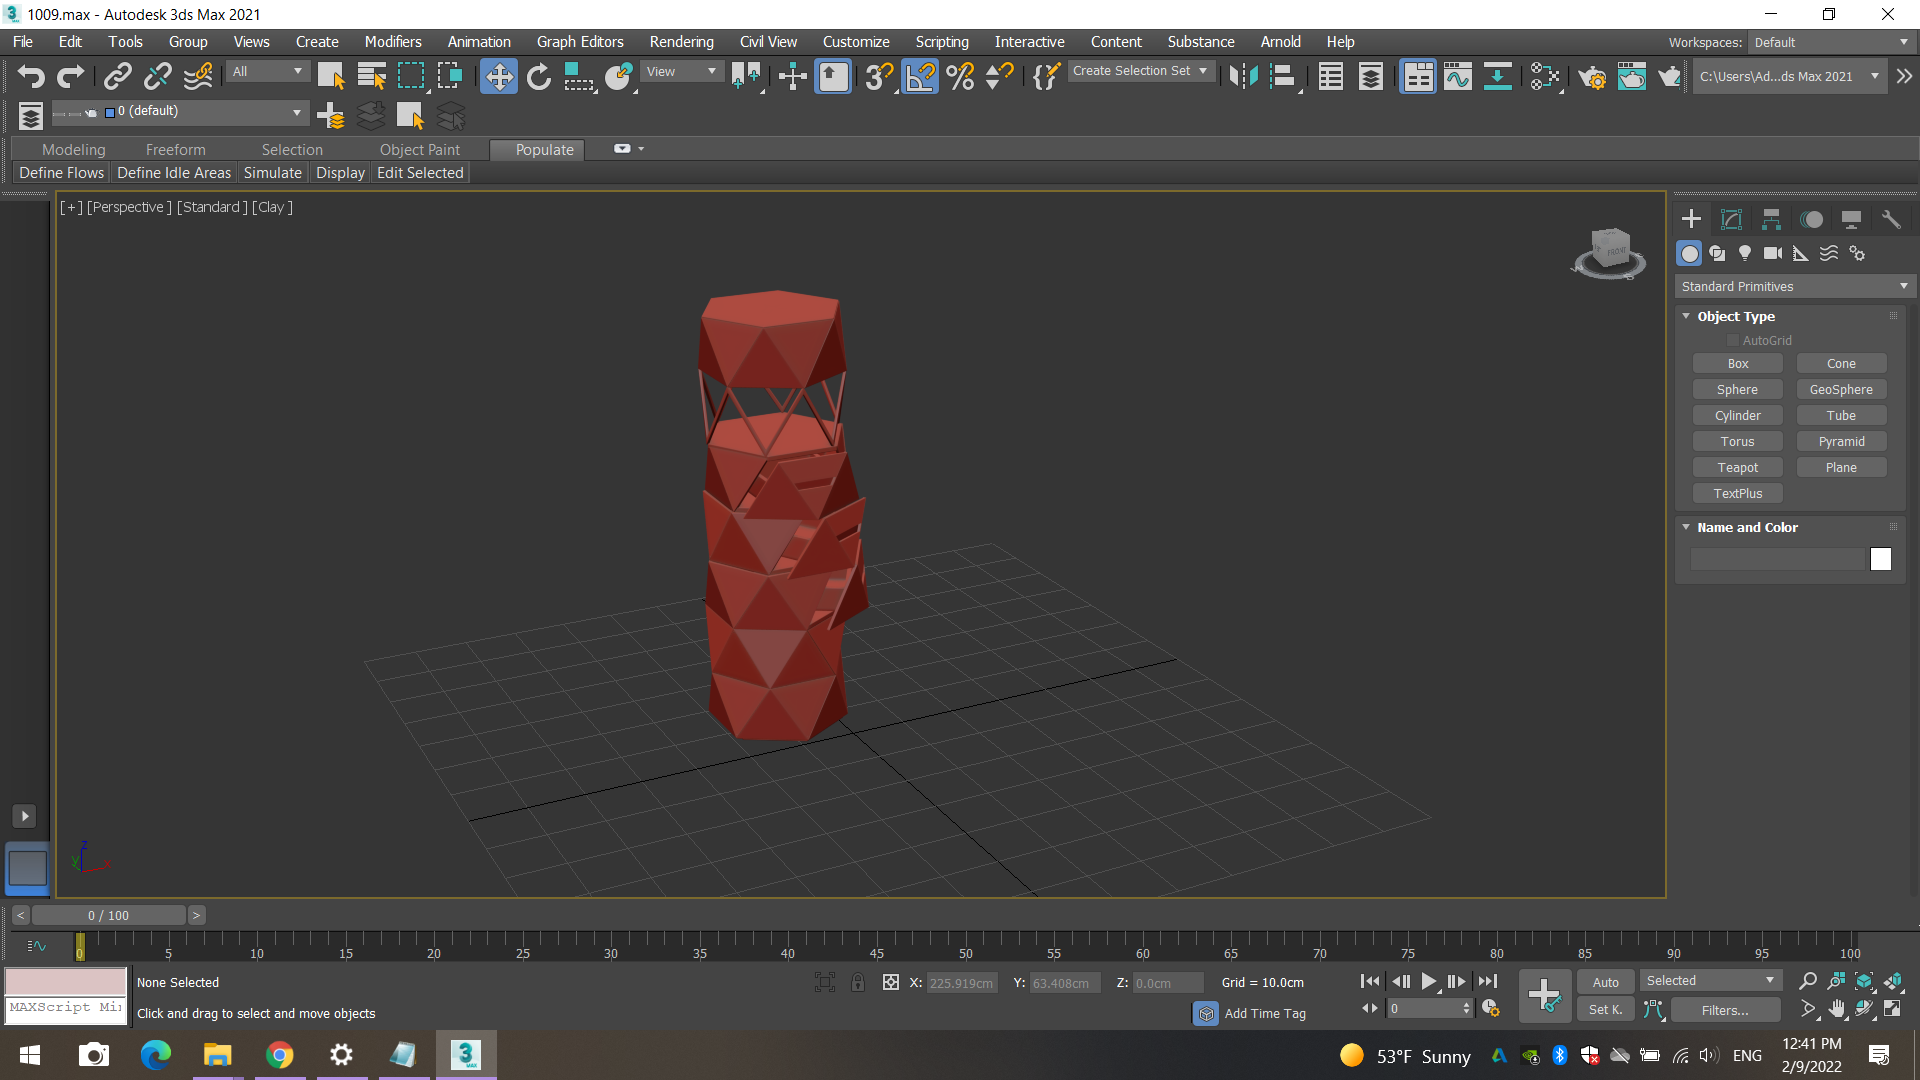Screen dimensions: 1920x1080
Task: Open the Modifiers menu
Action: [x=392, y=42]
